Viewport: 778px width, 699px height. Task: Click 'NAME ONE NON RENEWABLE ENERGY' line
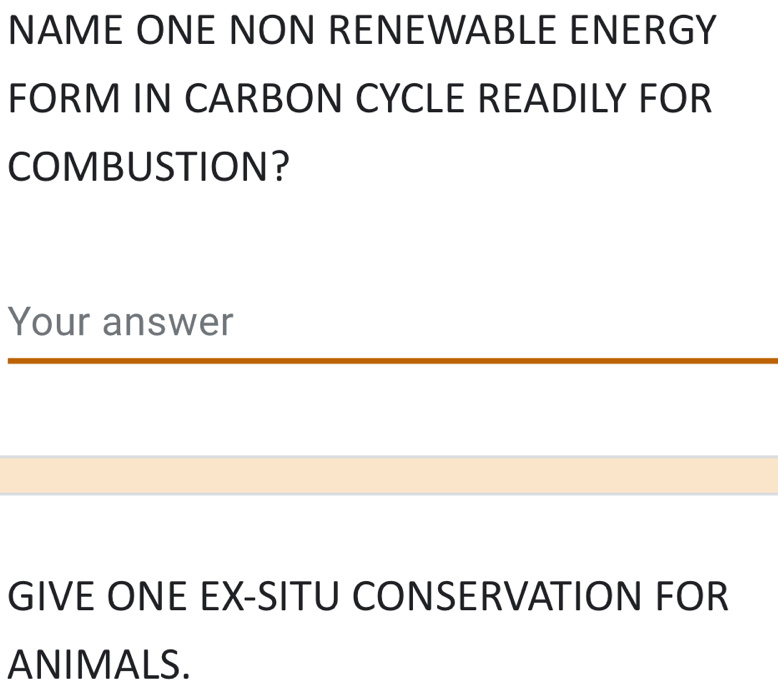point(363,30)
